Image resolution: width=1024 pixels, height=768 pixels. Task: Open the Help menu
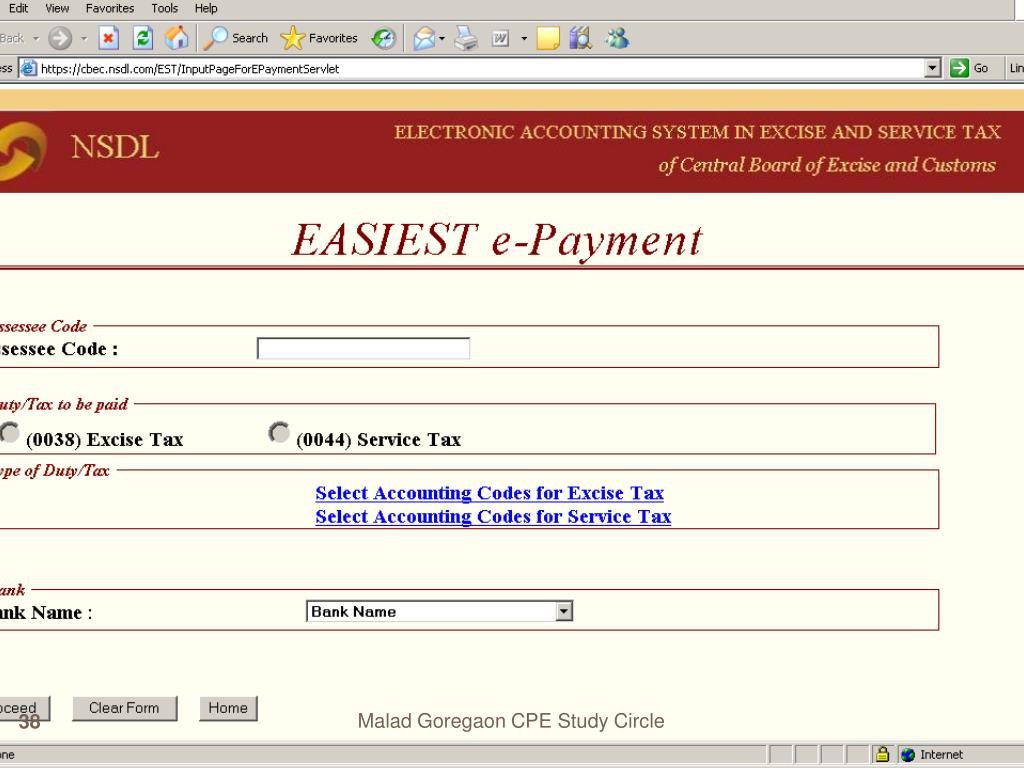pos(206,8)
